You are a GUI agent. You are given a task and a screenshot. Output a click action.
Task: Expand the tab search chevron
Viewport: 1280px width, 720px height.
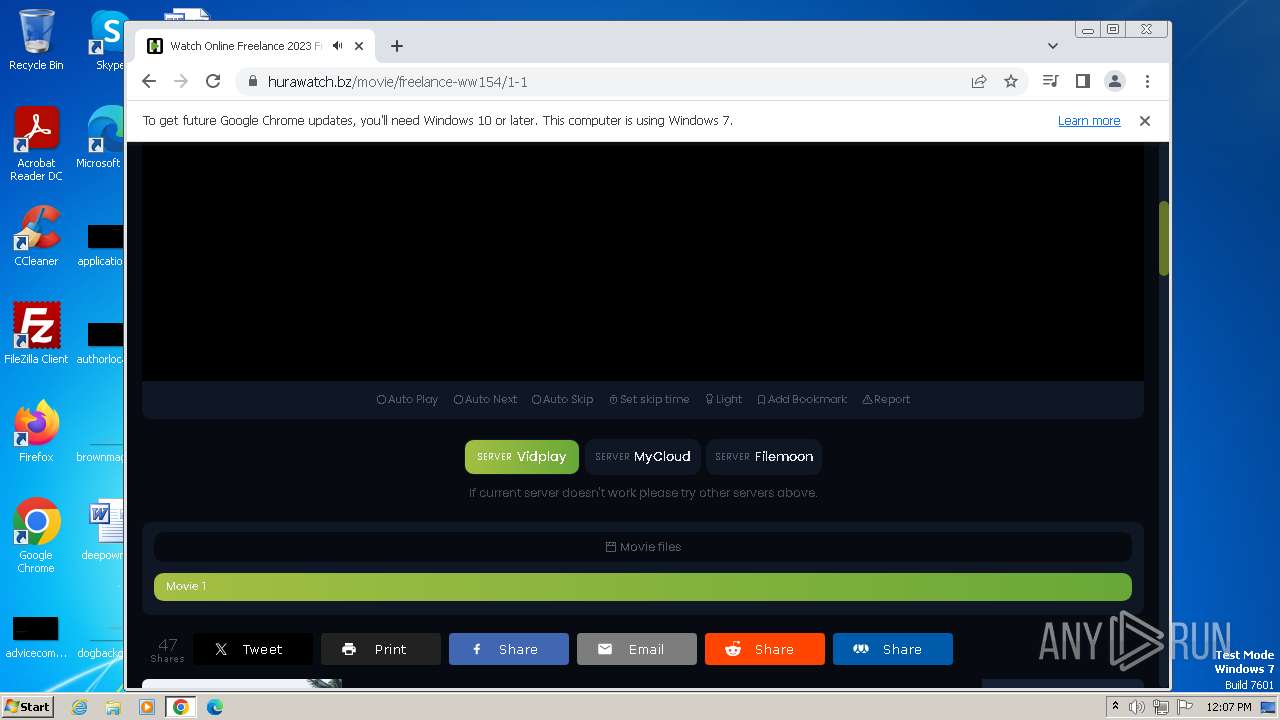(x=1053, y=46)
